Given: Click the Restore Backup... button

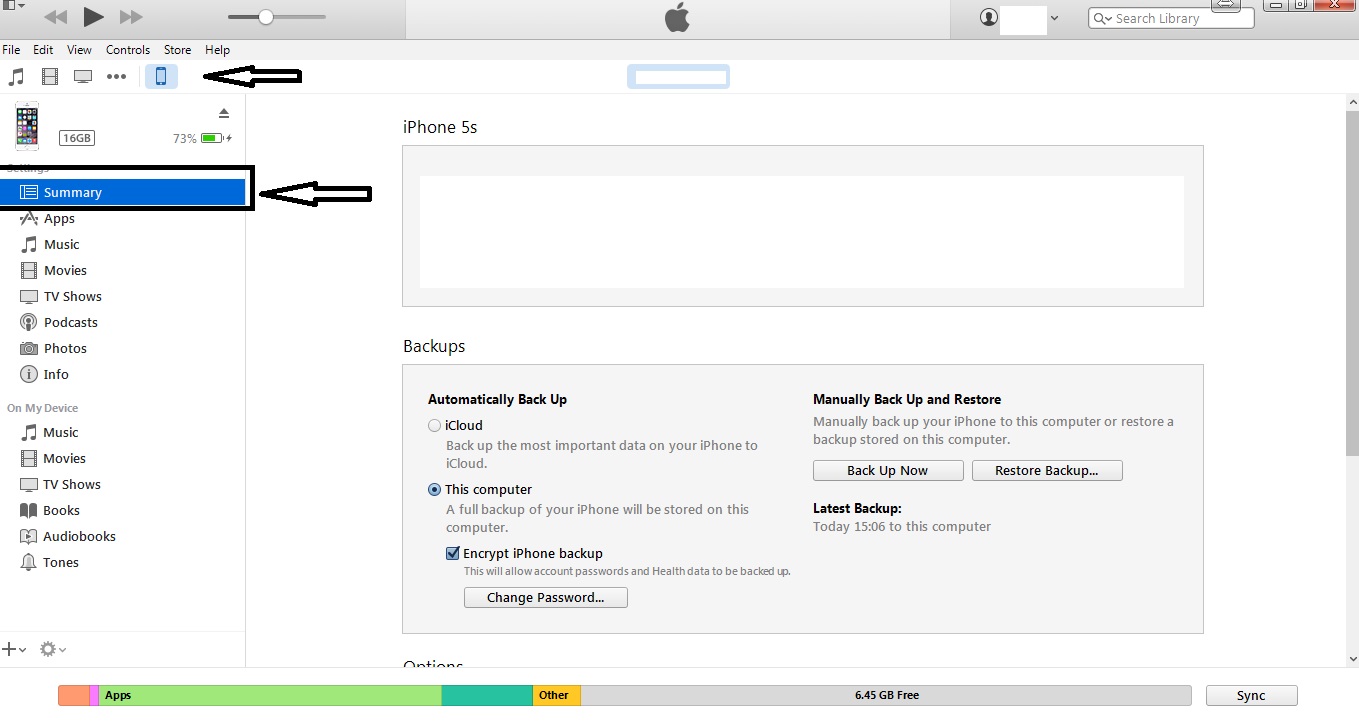Looking at the screenshot, I should 1046,471.
